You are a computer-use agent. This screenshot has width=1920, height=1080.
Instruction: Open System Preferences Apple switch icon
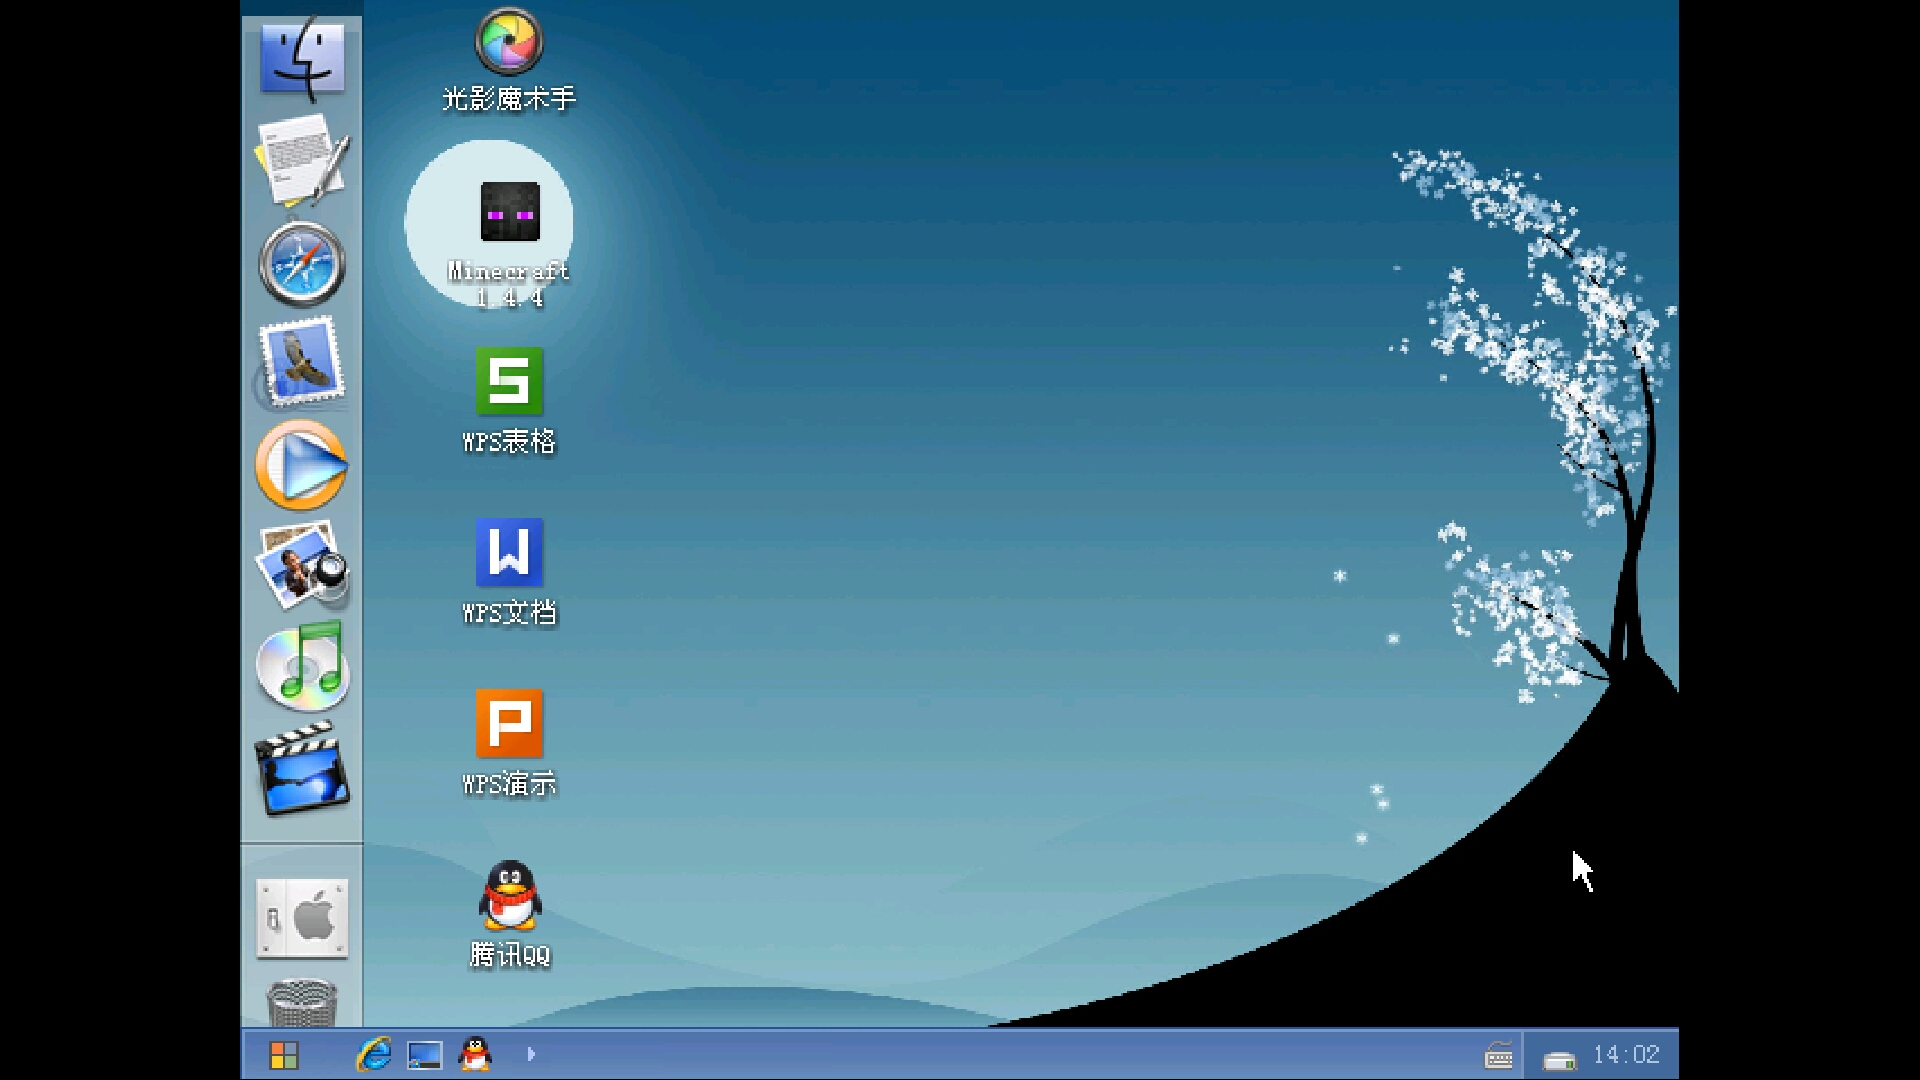302,918
